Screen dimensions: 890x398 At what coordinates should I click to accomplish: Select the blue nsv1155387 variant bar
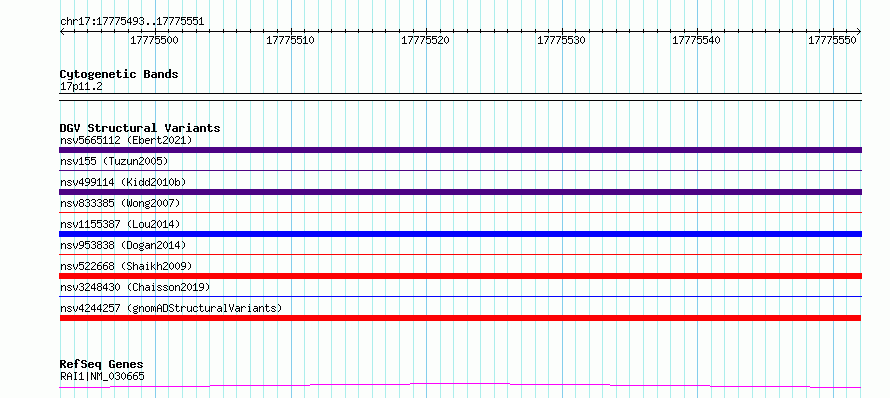[x=460, y=234]
